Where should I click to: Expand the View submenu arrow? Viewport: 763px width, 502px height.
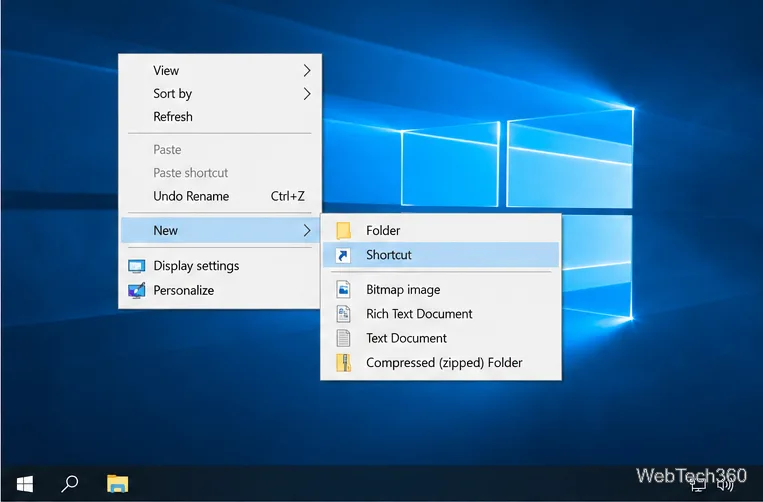point(307,71)
